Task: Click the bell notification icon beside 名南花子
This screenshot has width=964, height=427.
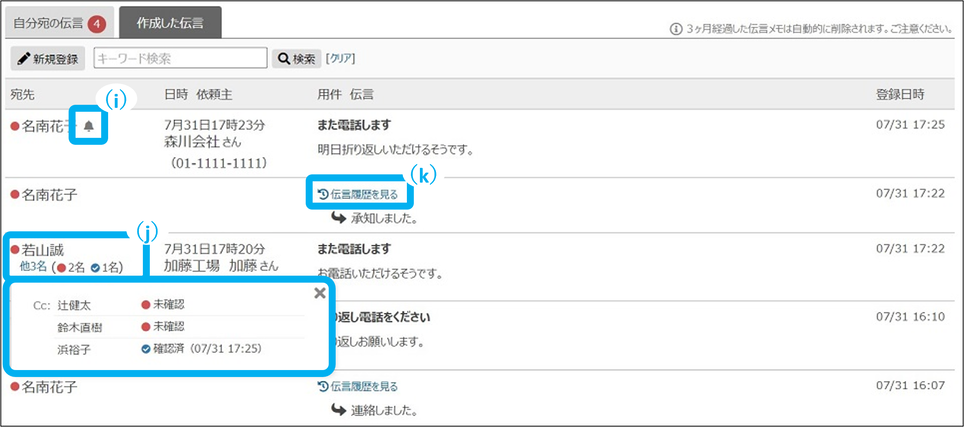Action: pos(89,126)
